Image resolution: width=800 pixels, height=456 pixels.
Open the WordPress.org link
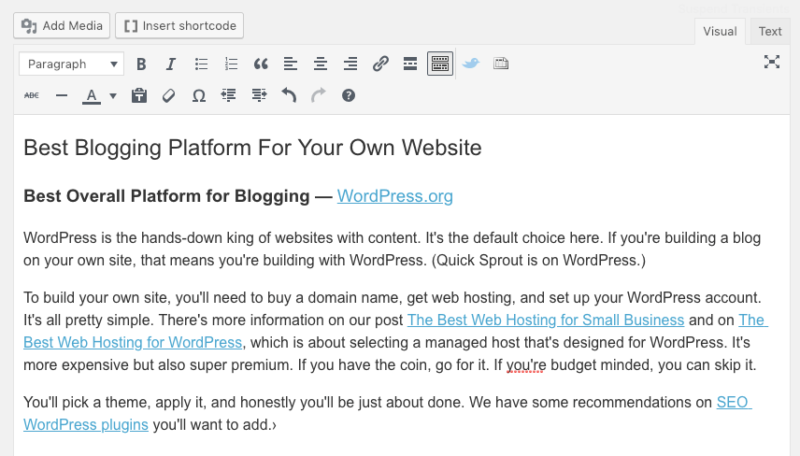395,196
